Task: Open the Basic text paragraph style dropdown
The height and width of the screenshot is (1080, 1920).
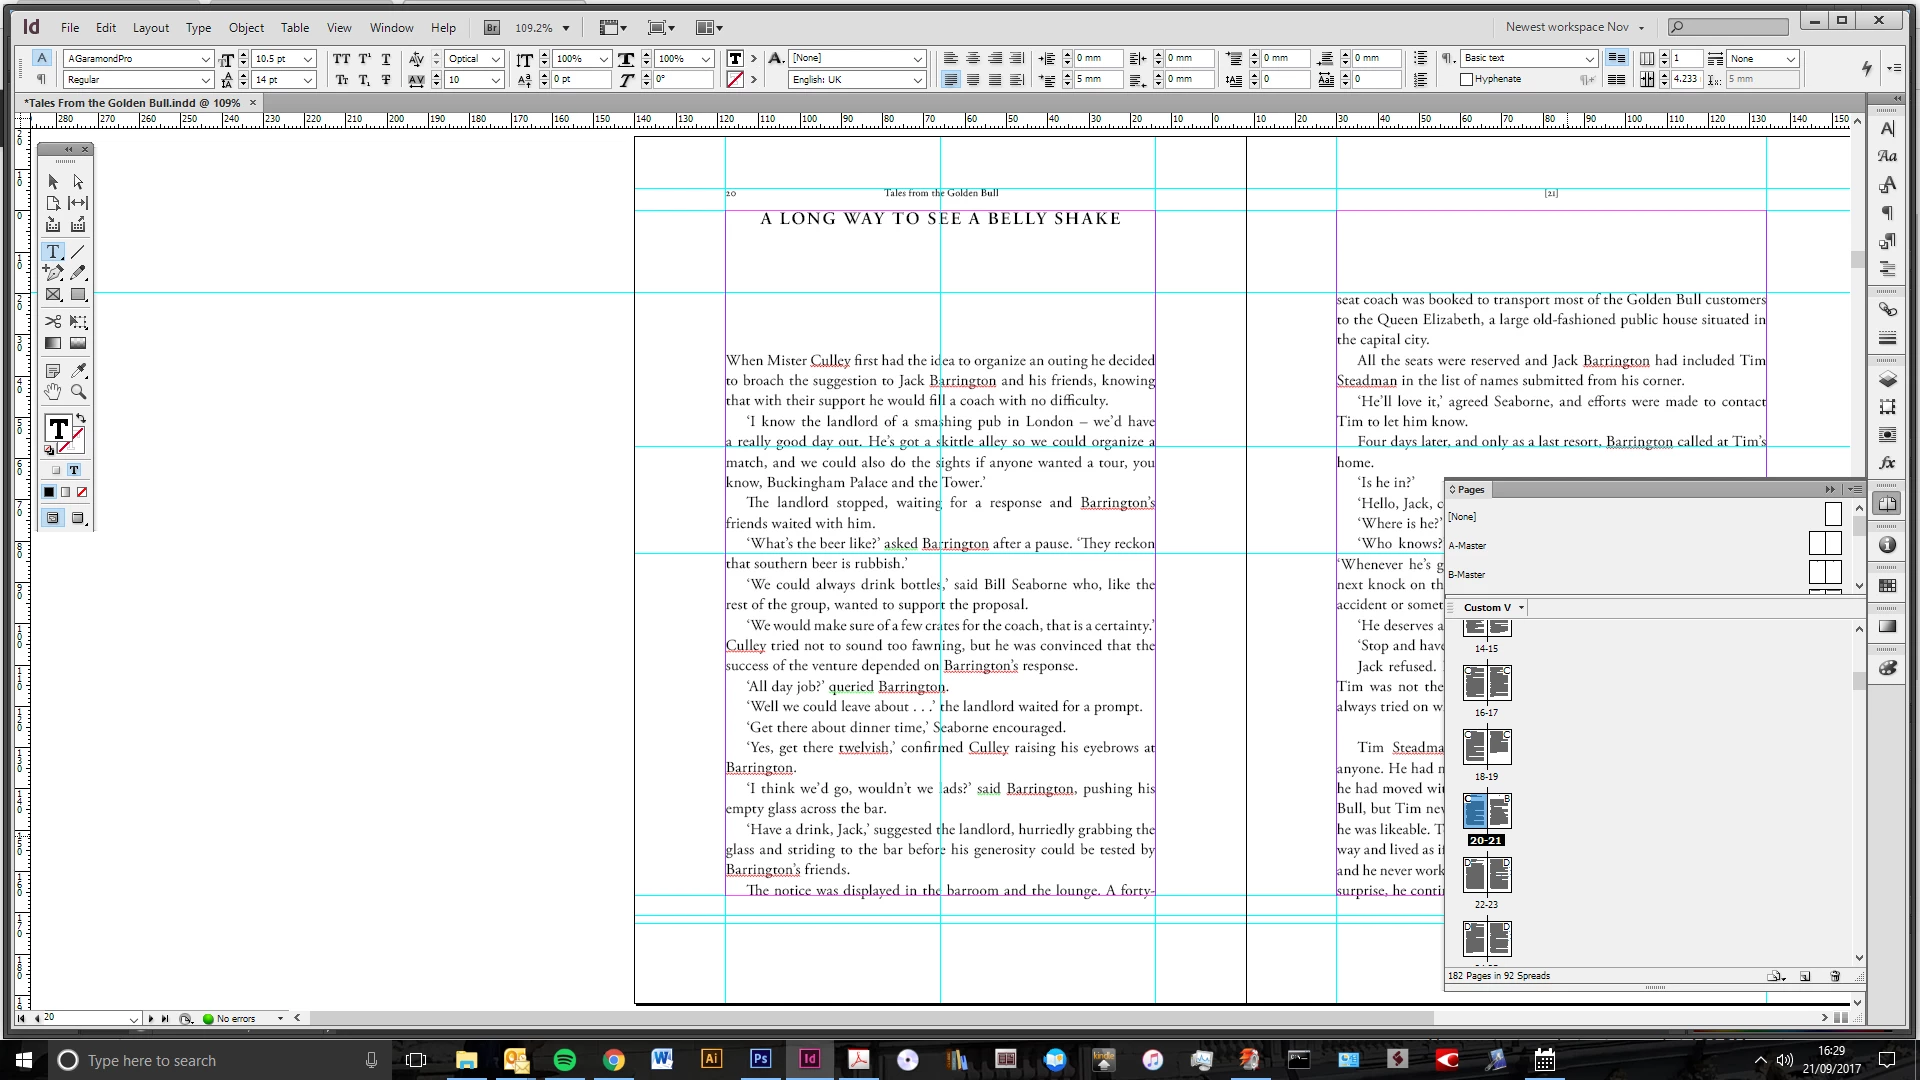Action: point(1589,59)
